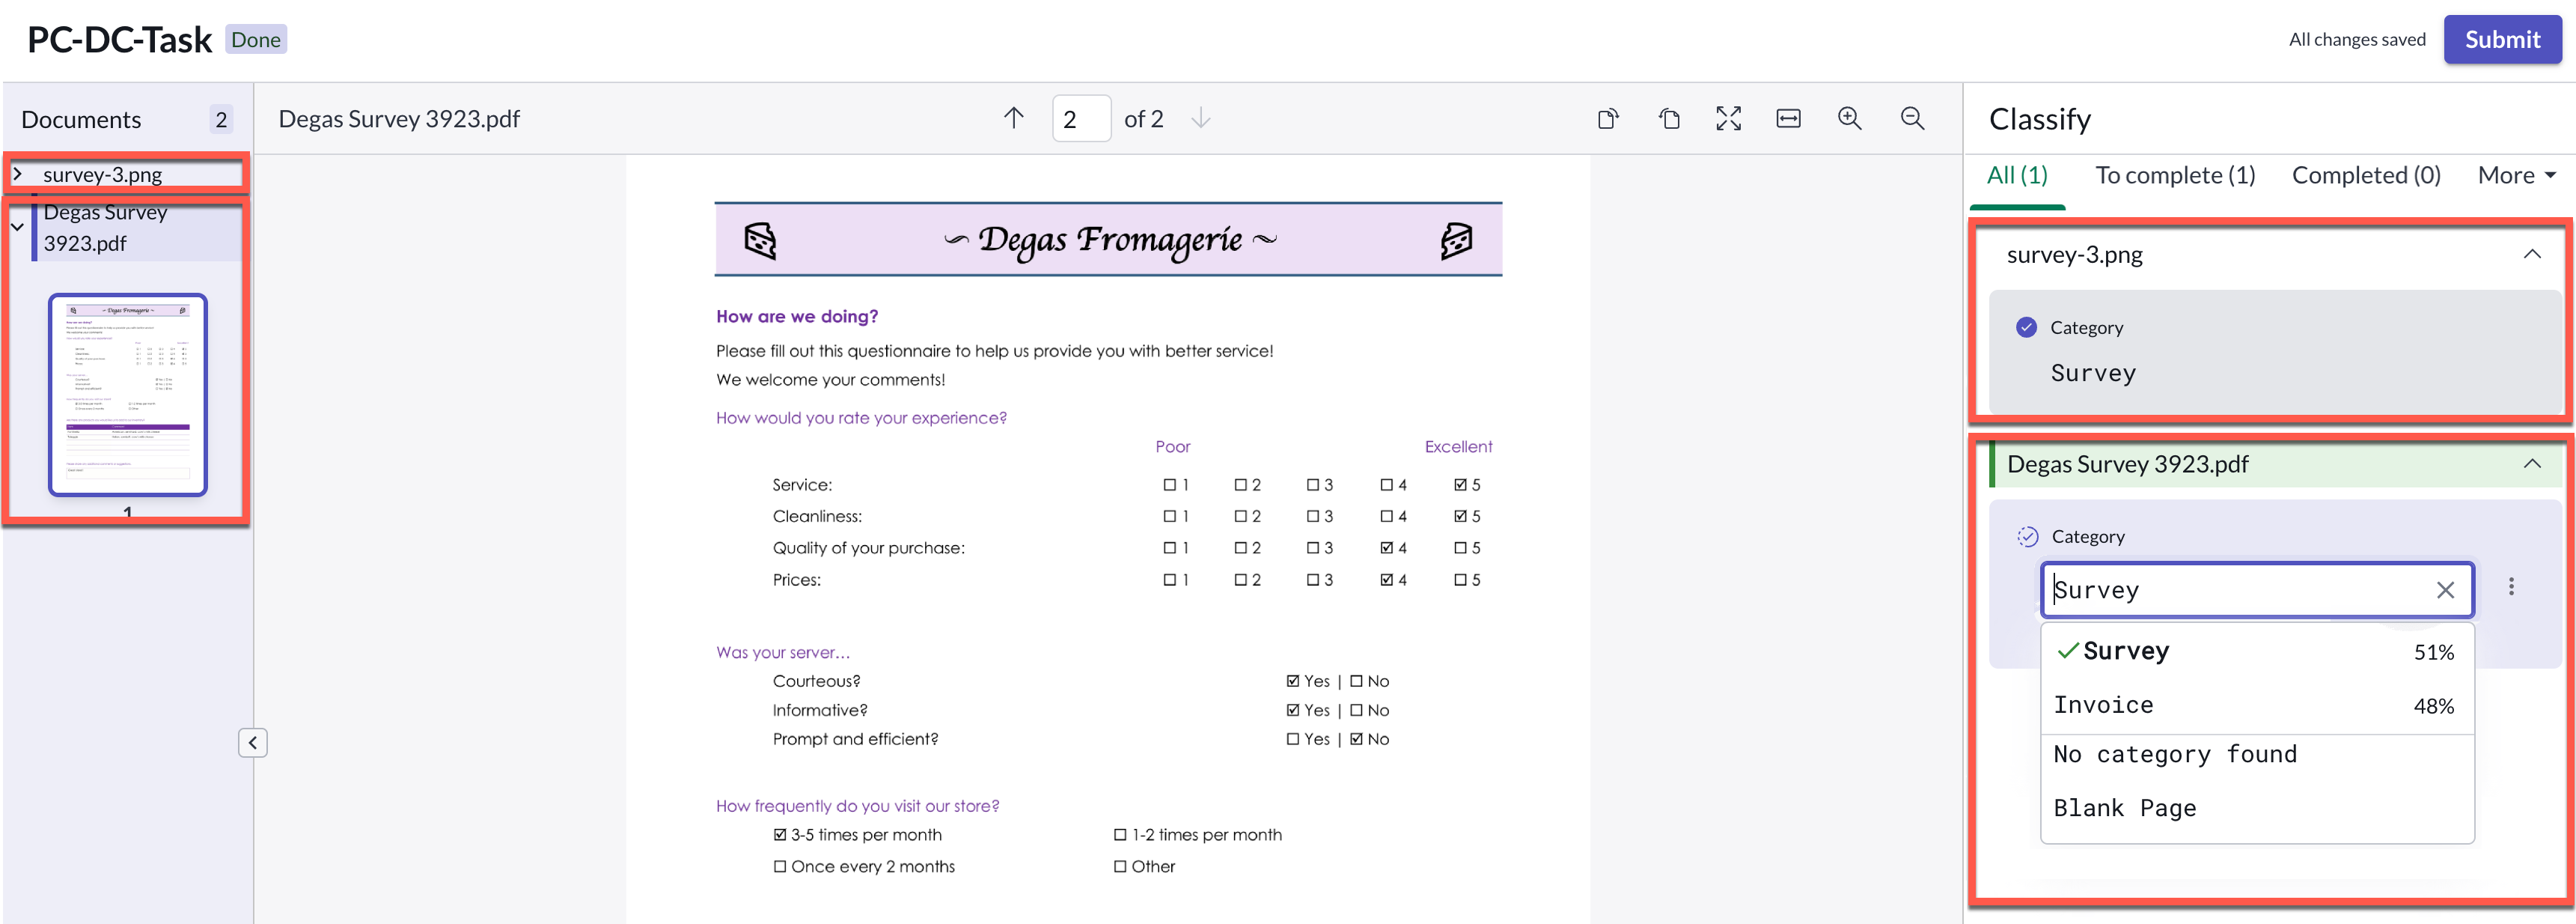Click the PC-DC-Task title

[x=119, y=39]
